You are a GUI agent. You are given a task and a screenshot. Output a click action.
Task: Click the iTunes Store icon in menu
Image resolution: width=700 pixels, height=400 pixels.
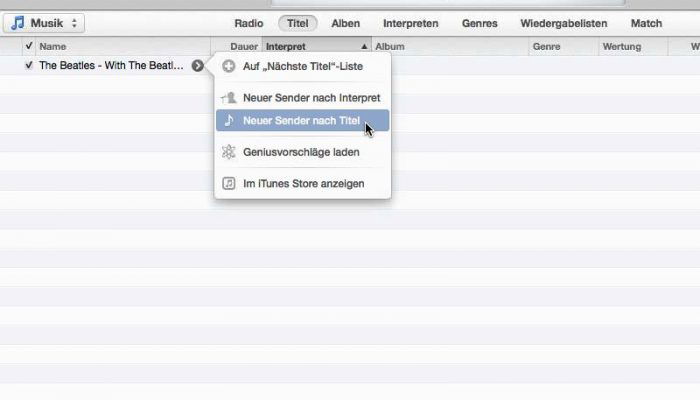[229, 183]
